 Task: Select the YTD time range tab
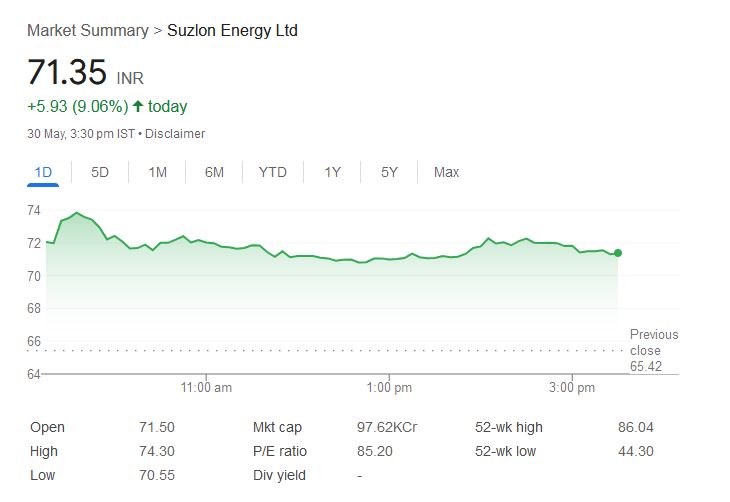pos(272,172)
